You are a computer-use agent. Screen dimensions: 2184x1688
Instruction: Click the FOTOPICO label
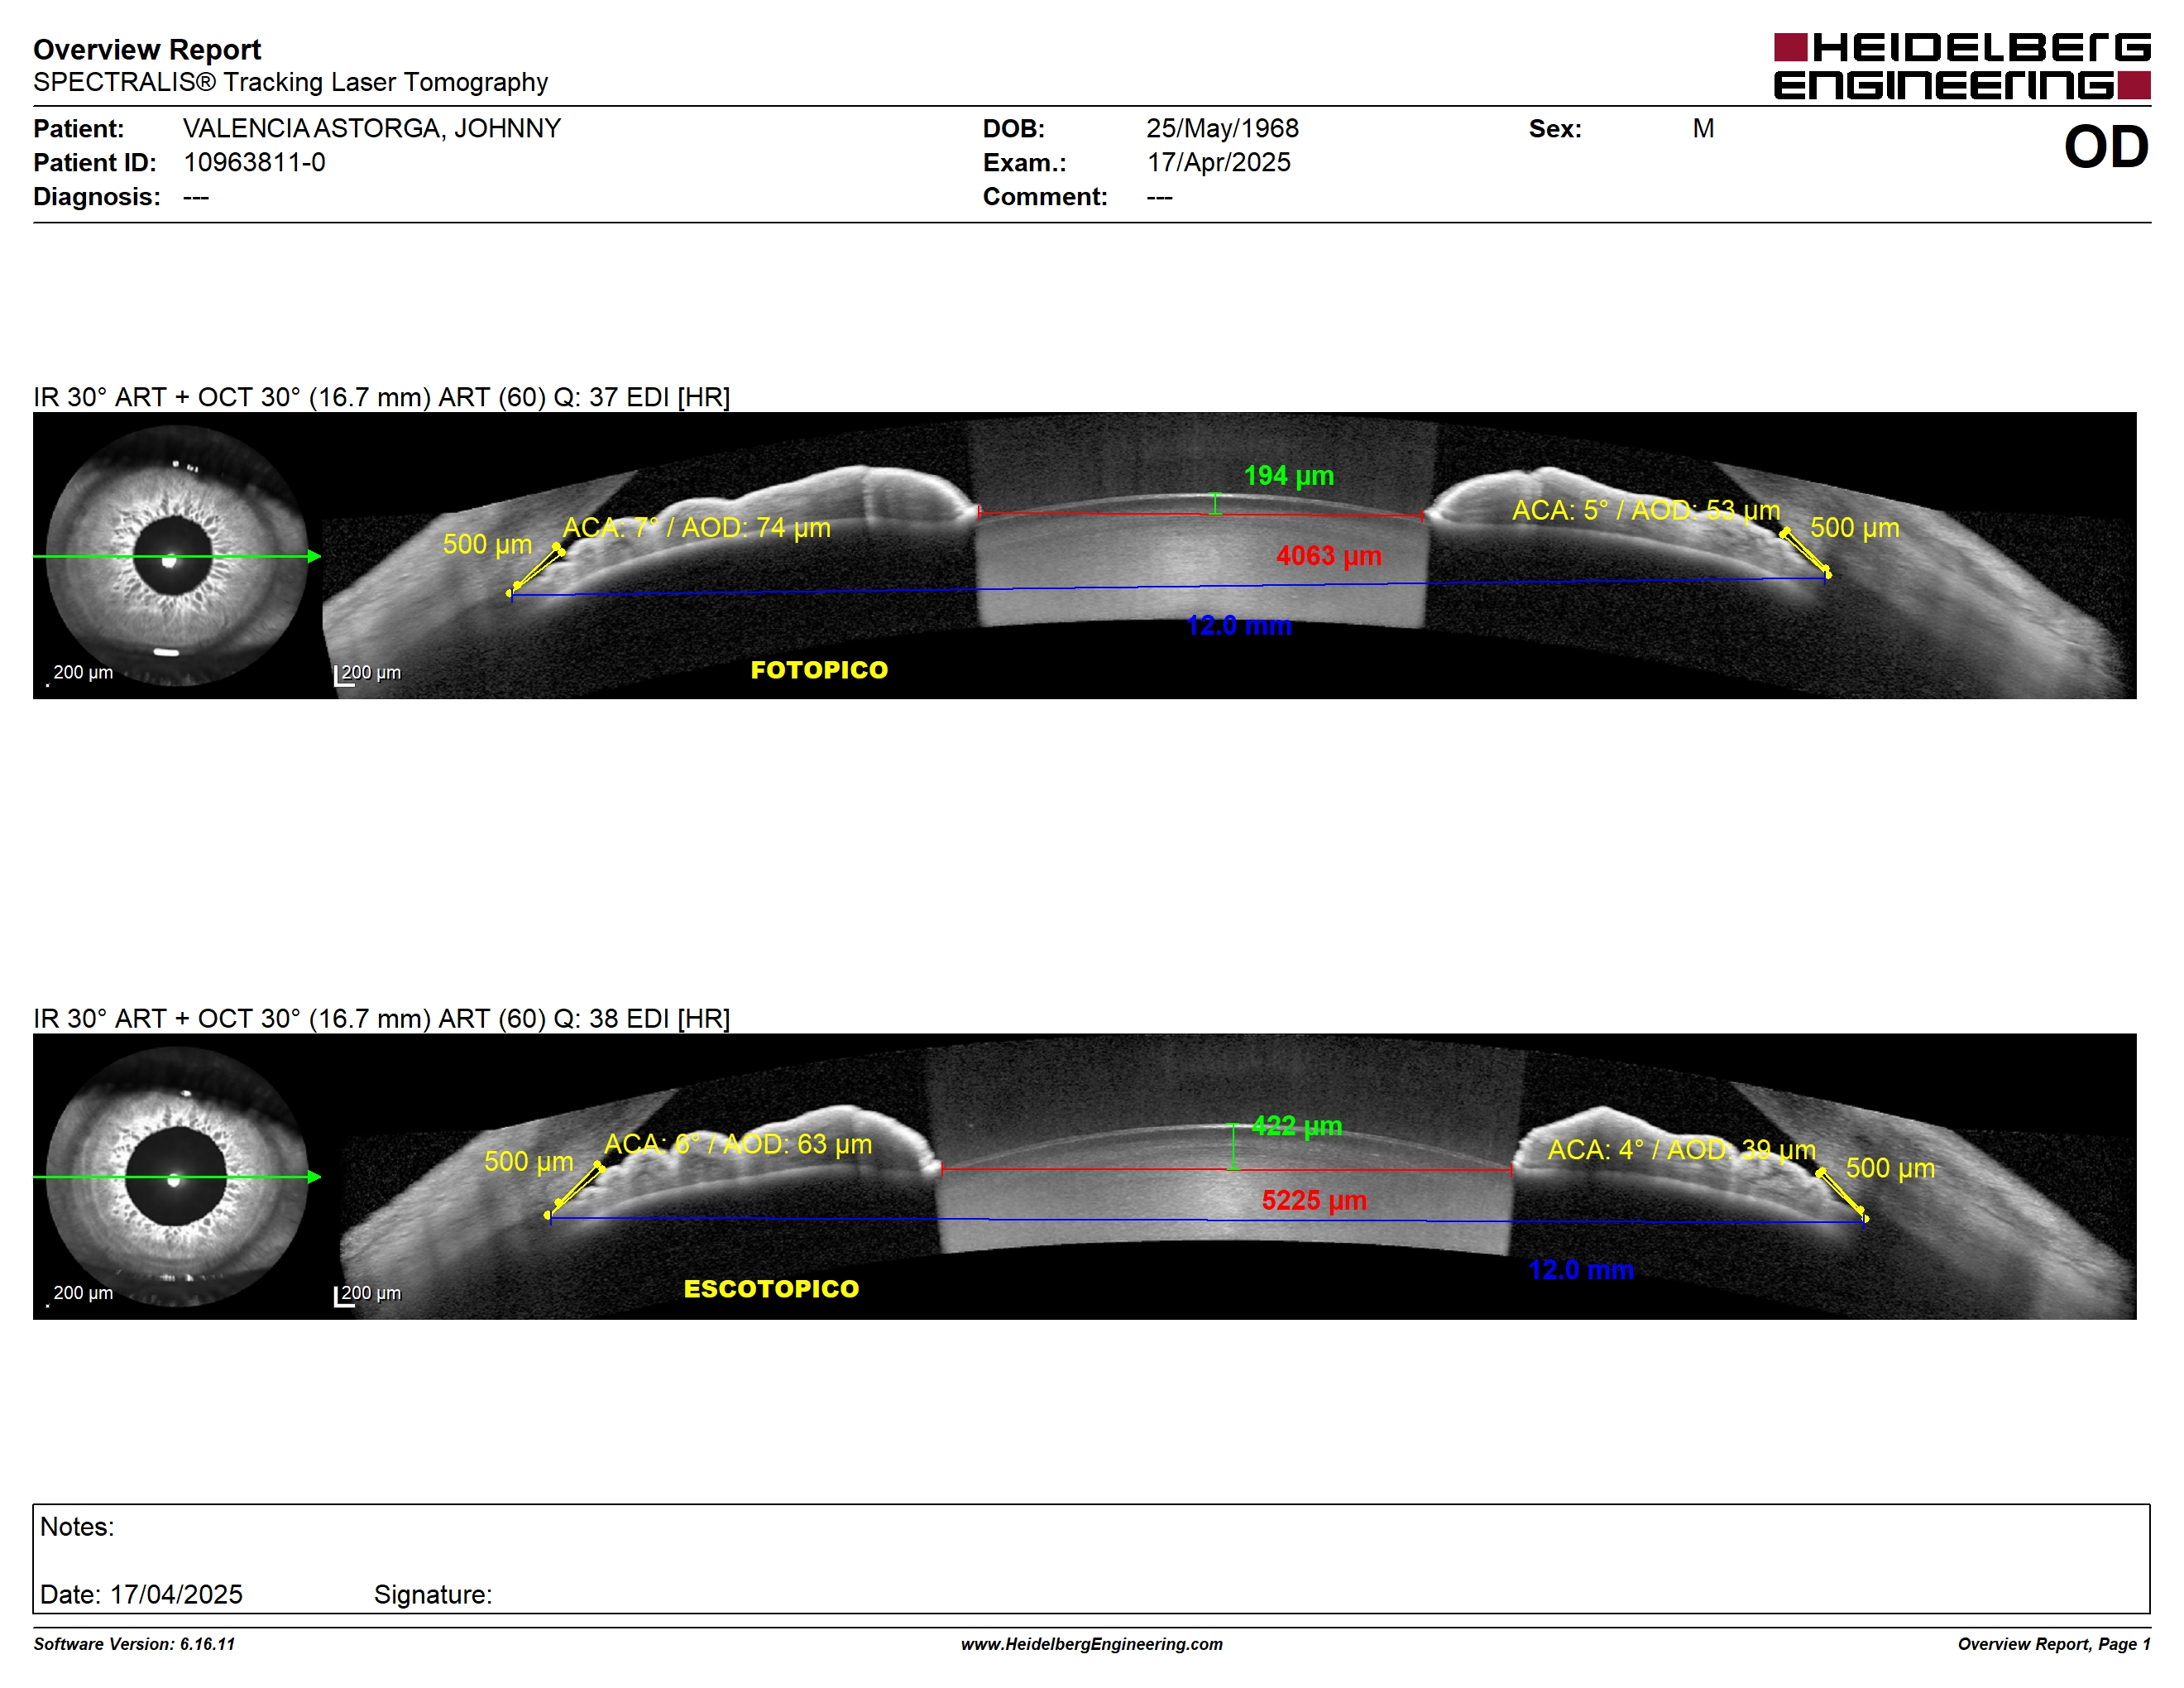pos(819,670)
